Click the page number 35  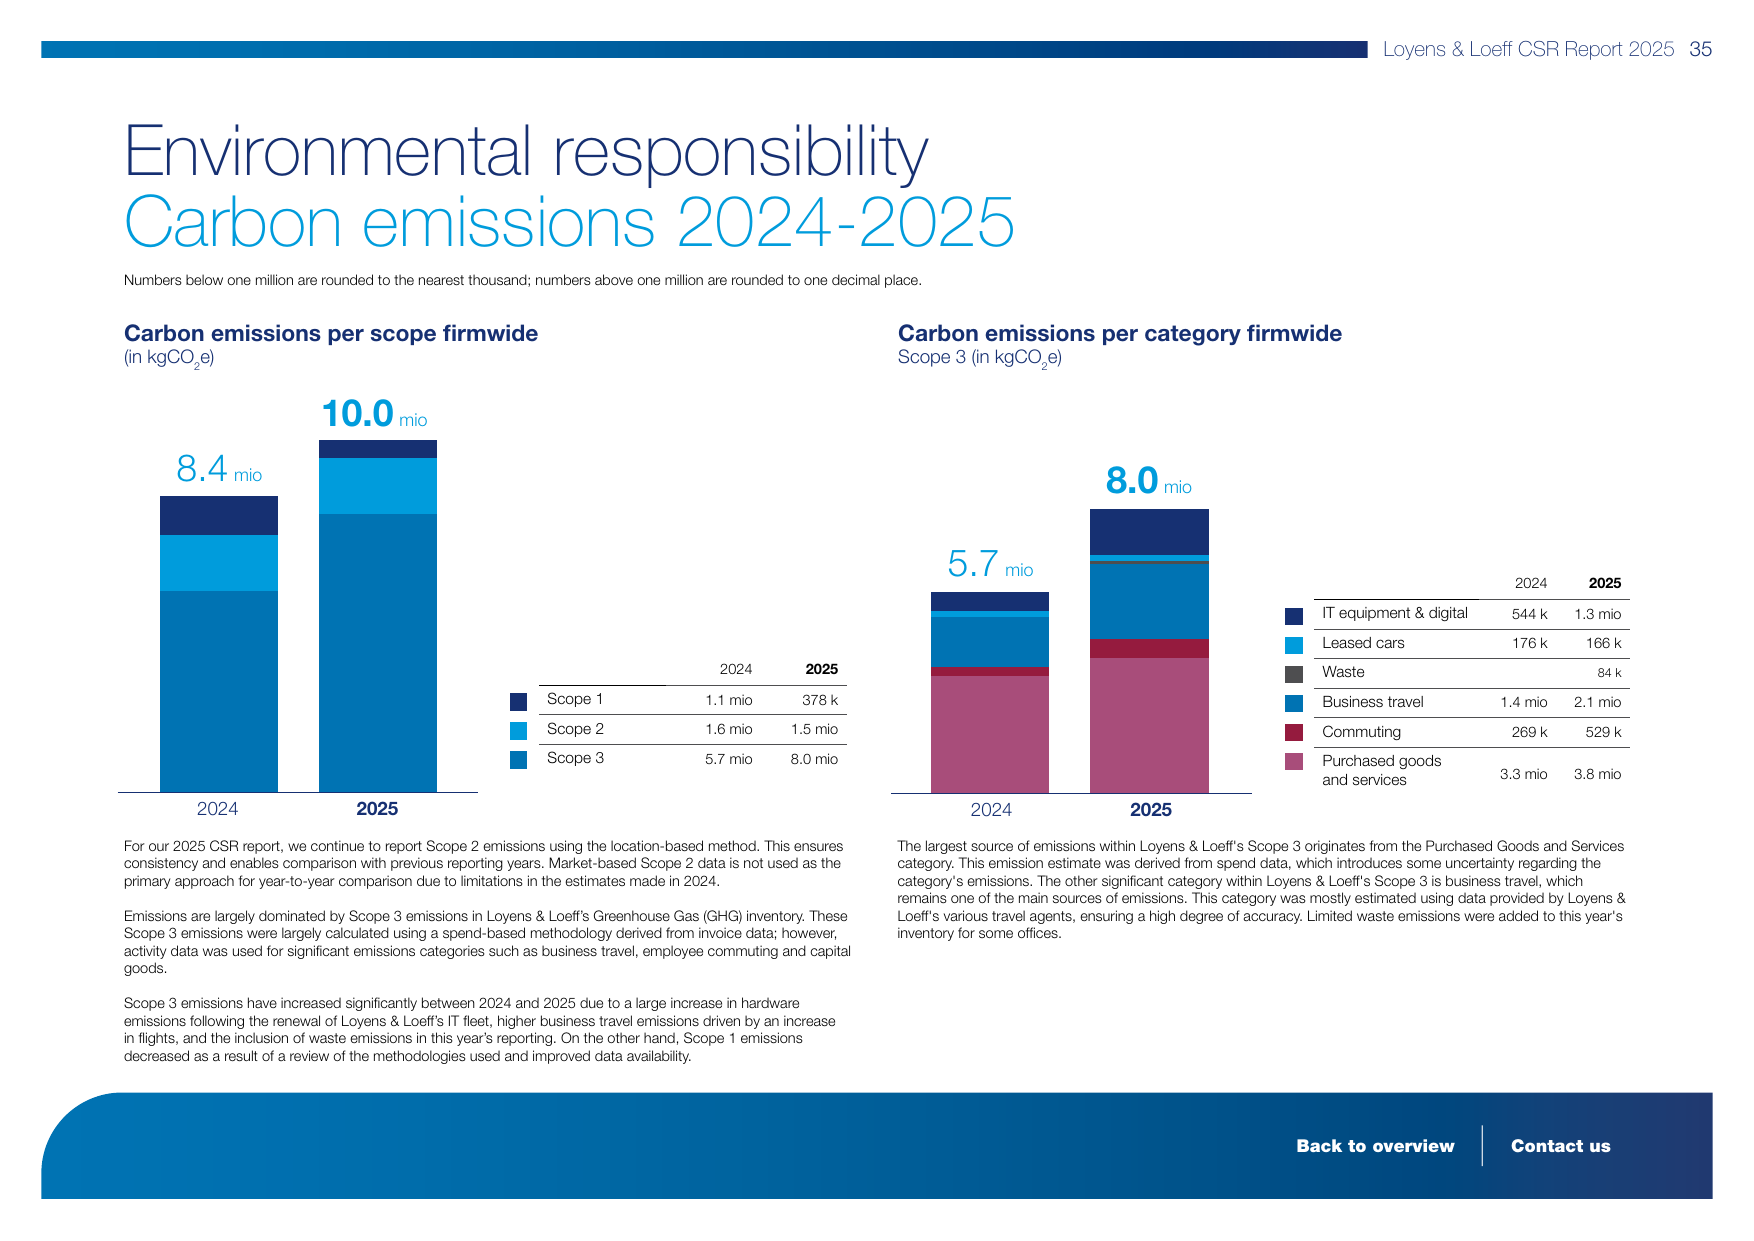tap(1700, 49)
